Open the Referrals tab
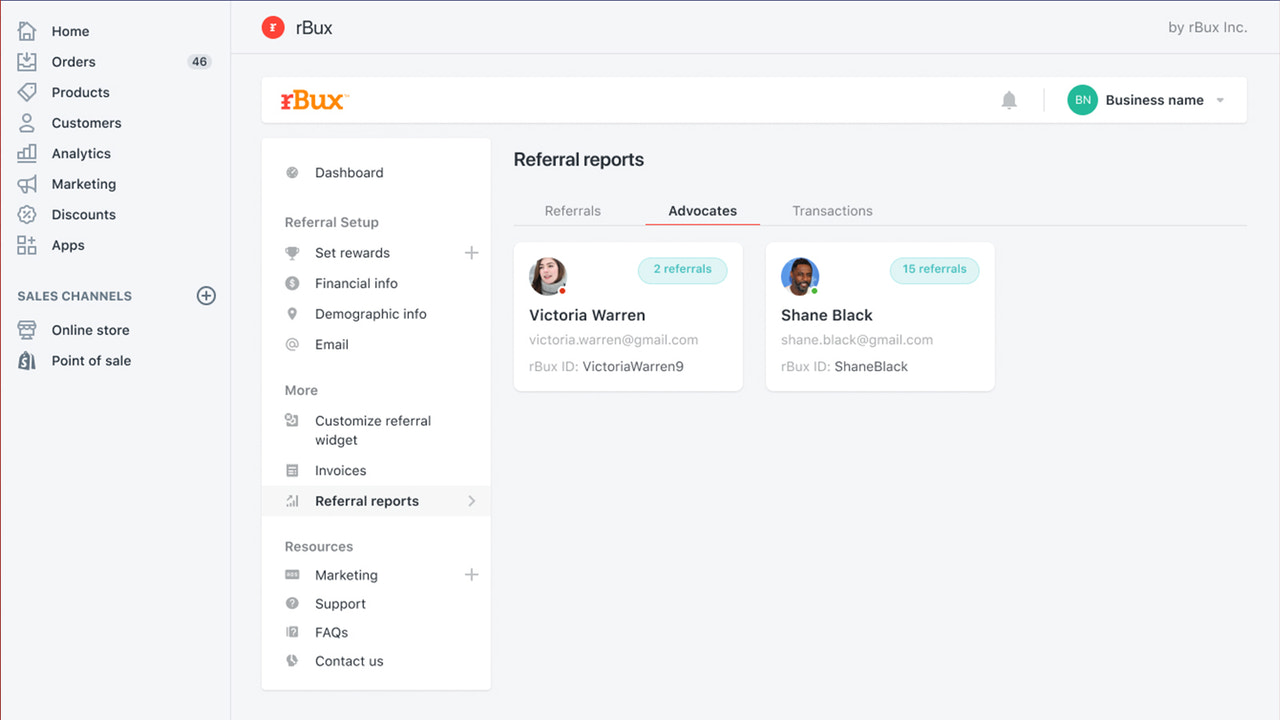 click(572, 211)
